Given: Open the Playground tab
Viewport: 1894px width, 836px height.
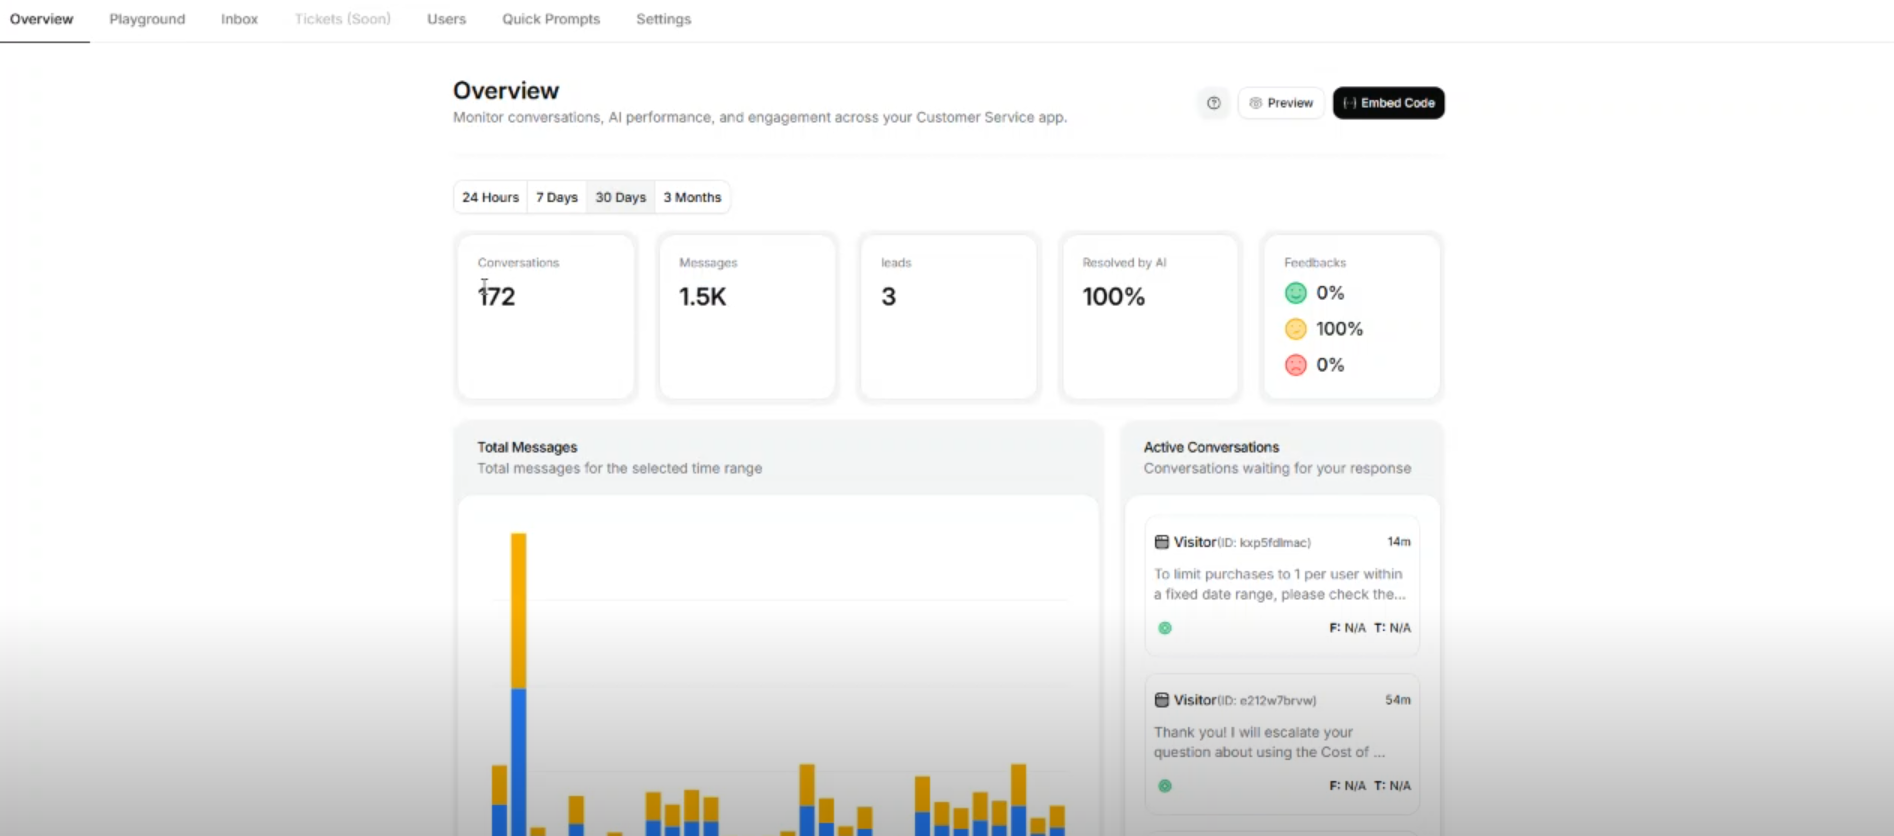Looking at the screenshot, I should [x=147, y=19].
